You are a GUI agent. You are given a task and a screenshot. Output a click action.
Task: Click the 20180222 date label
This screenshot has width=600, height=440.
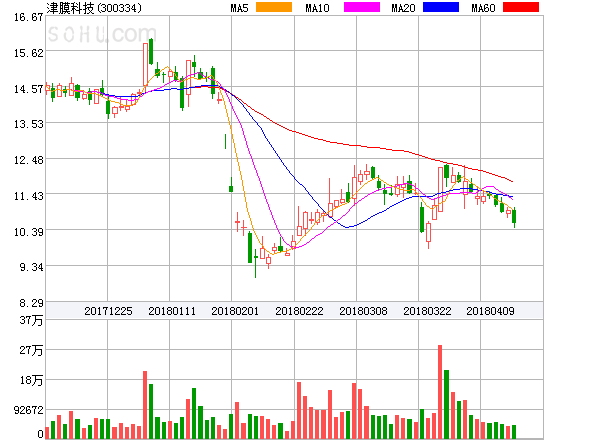299,311
